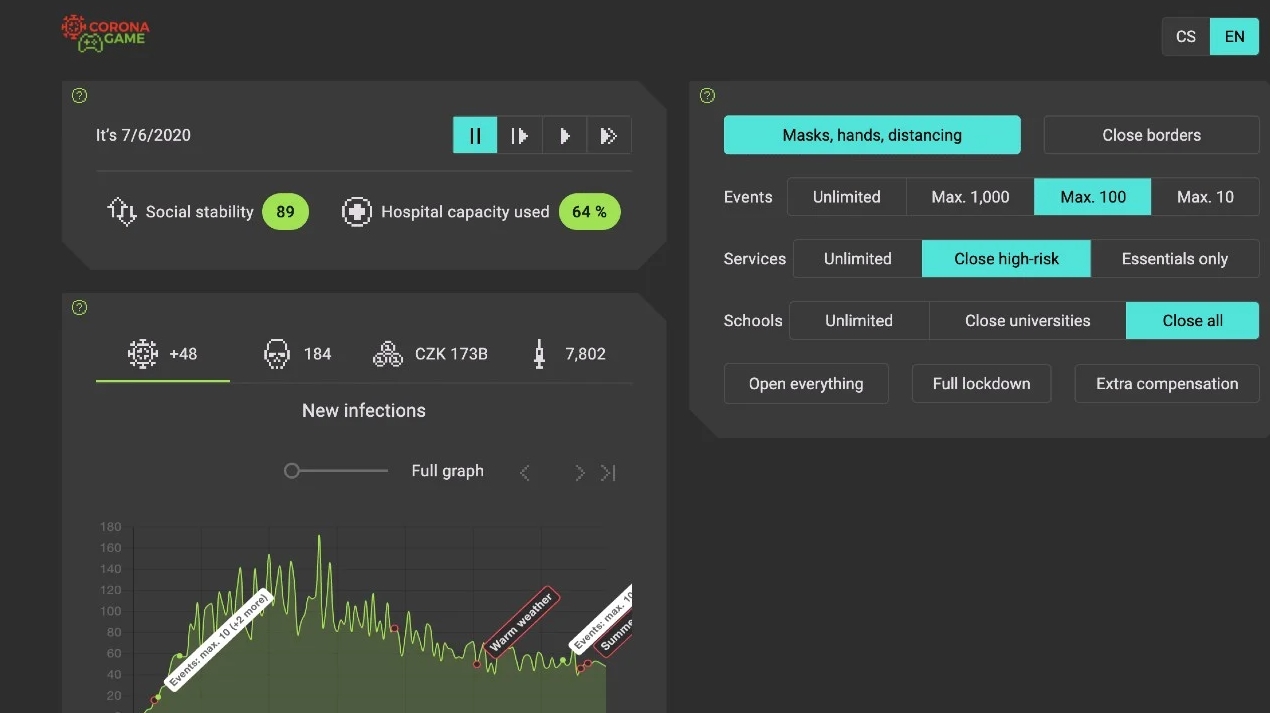Toggle Masks, hands, distancing measure
This screenshot has width=1270, height=713.
point(872,135)
